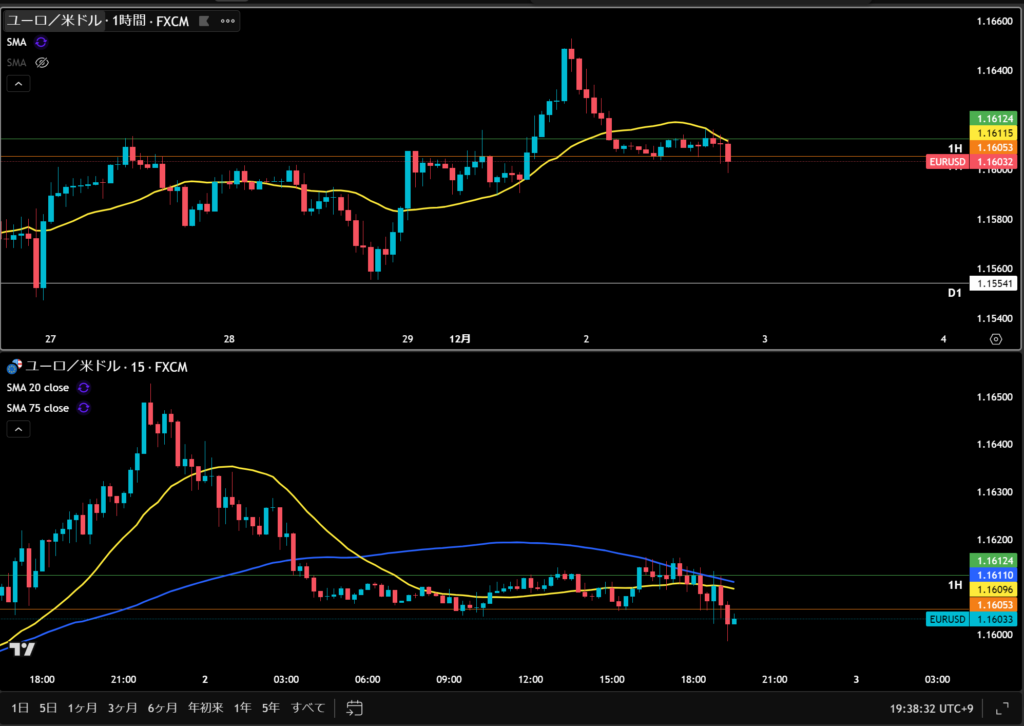Viewport: 1024px width, 726px height.
Task: Click the ユーロ/米ドル symbol name in top chart
Action: coord(54,20)
